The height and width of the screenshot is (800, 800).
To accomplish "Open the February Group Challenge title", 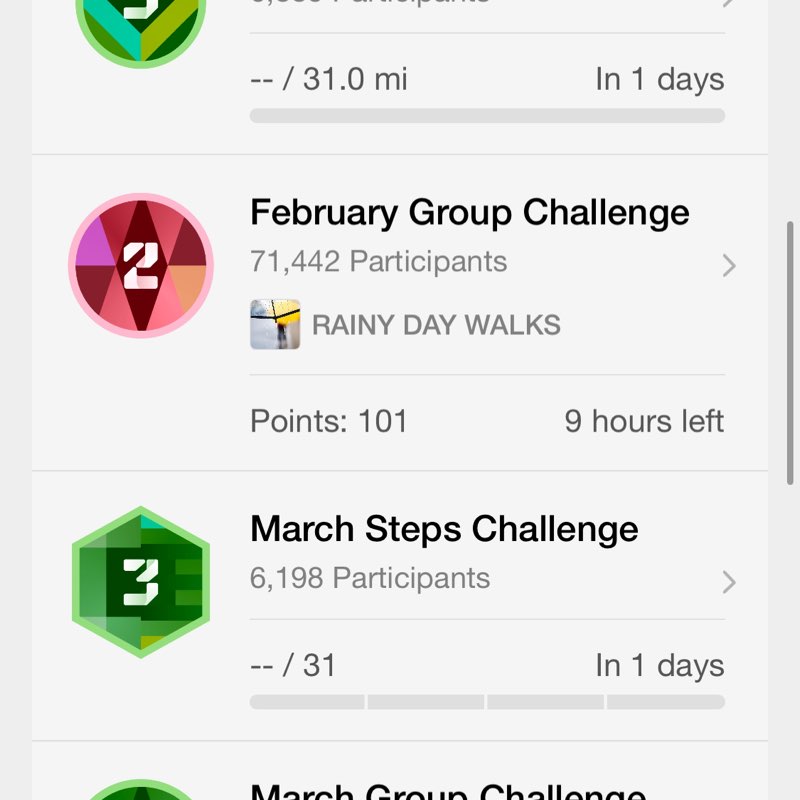I will coord(469,213).
